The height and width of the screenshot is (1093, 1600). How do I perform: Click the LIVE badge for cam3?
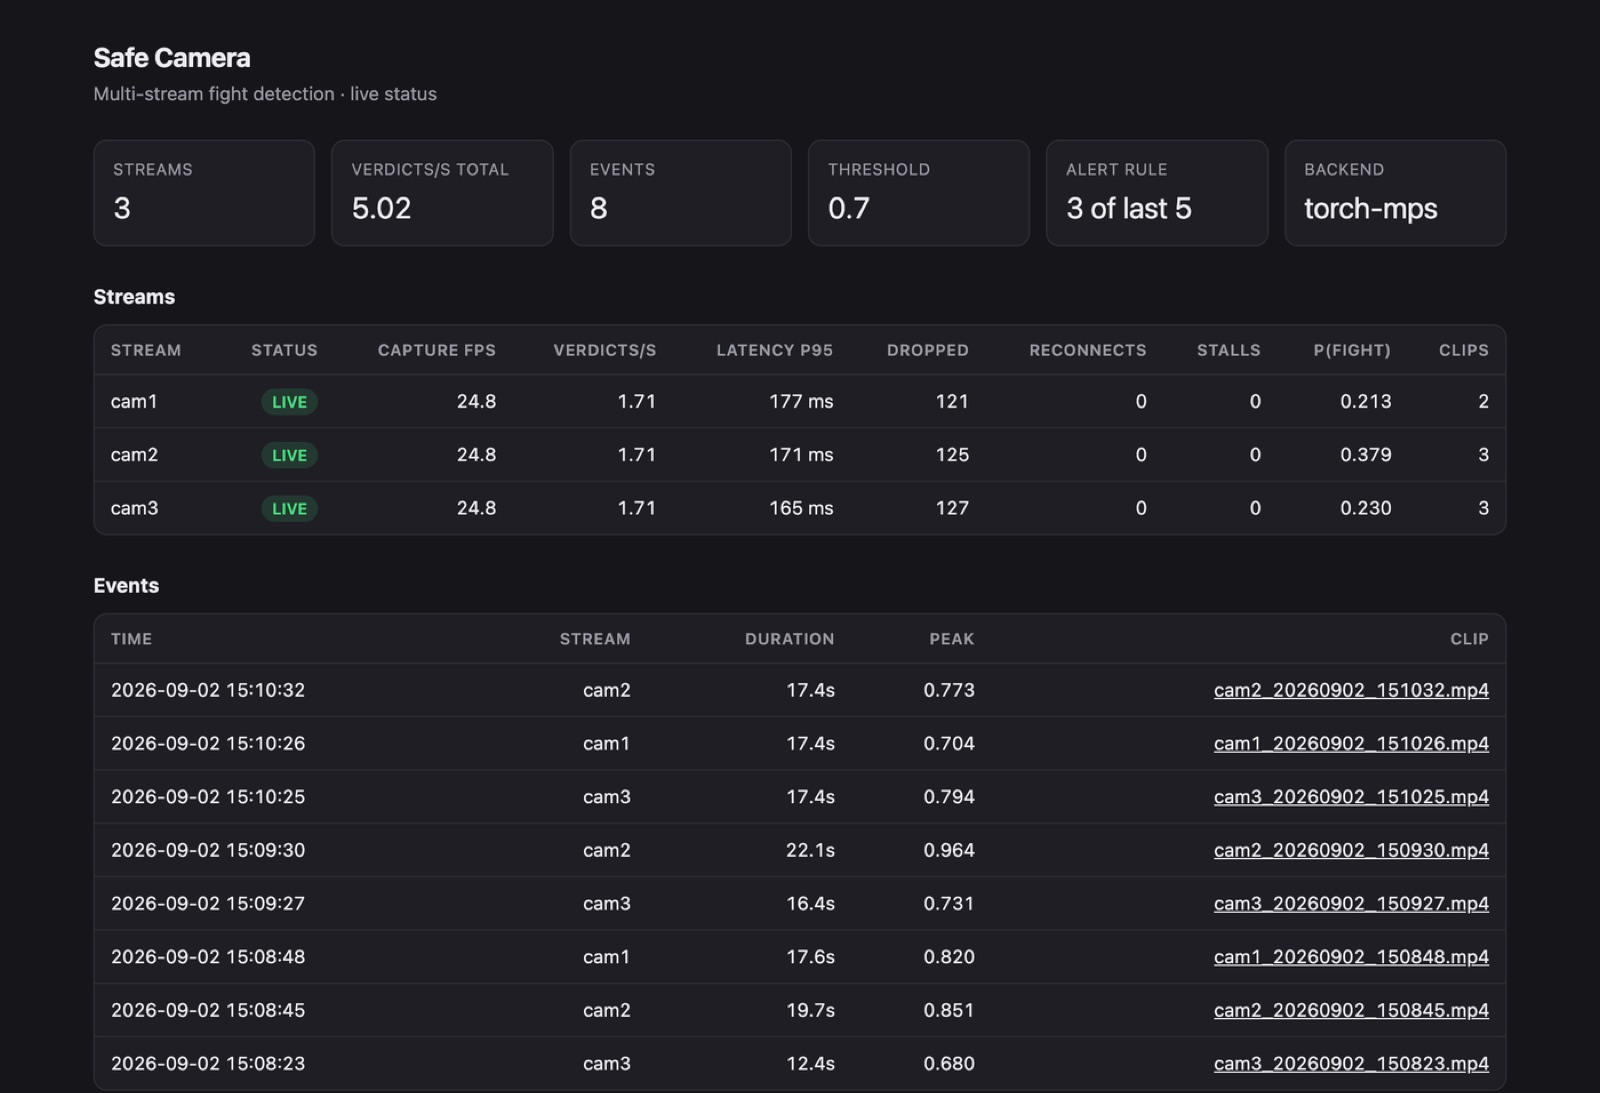coord(289,508)
